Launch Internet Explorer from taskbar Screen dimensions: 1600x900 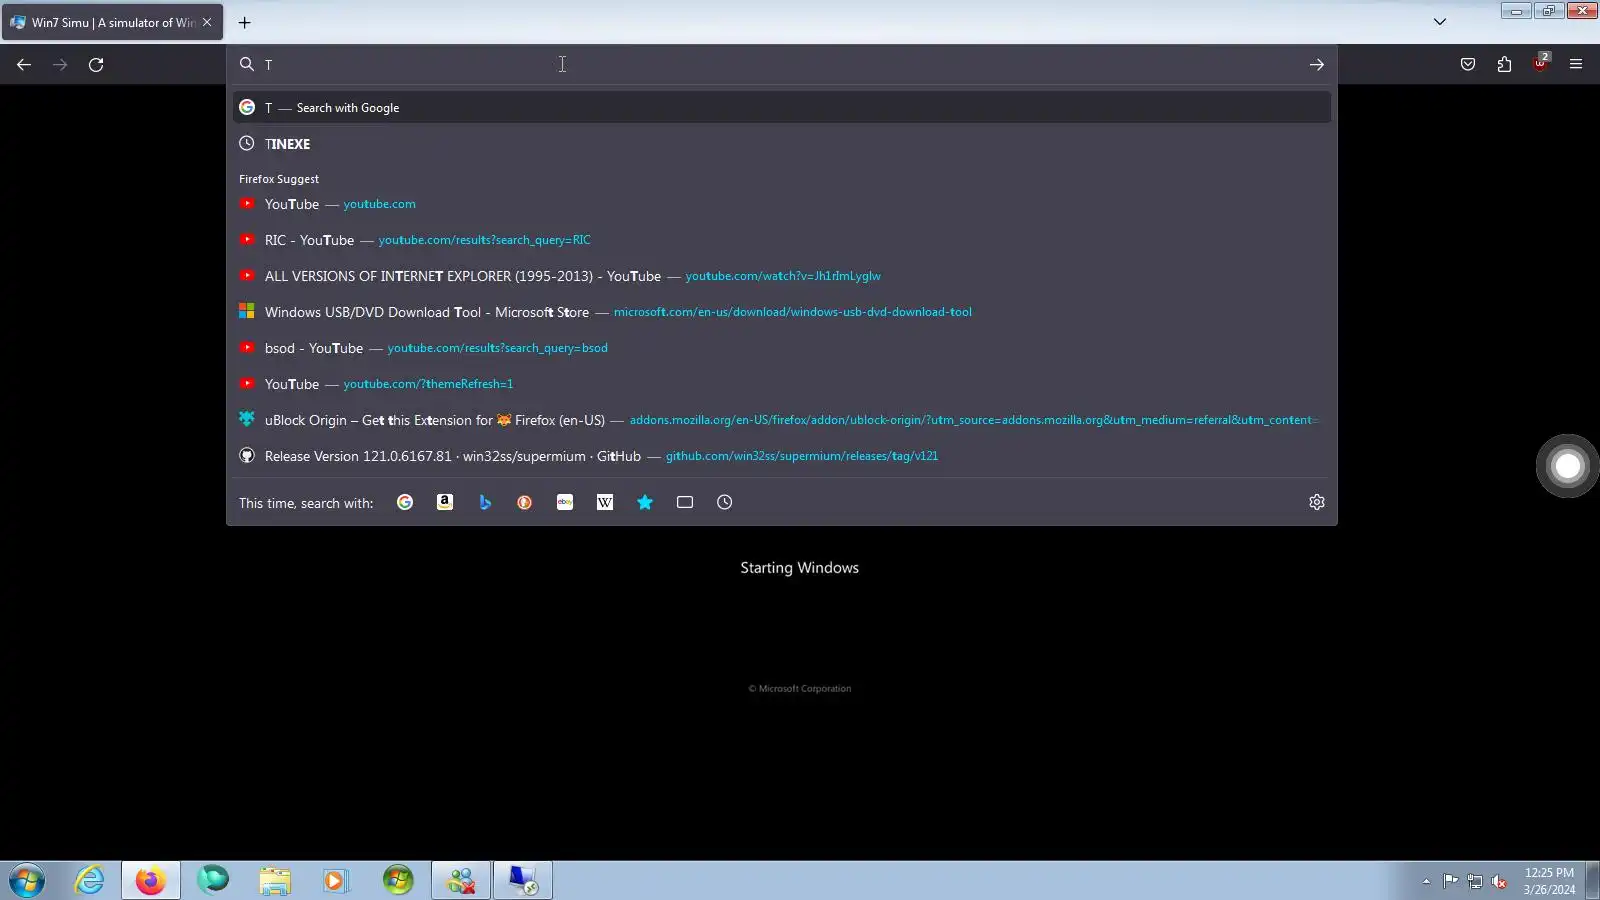[90, 881]
